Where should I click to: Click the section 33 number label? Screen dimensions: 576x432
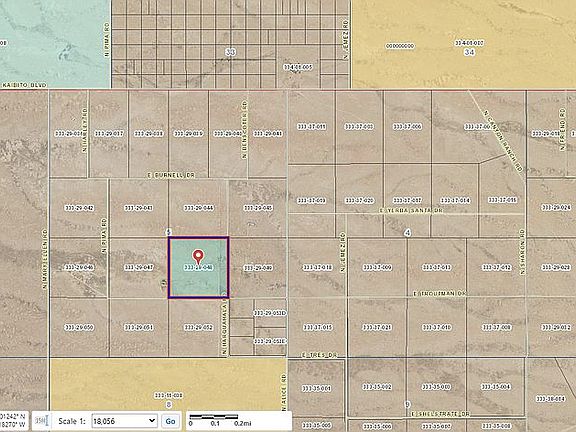[230, 52]
